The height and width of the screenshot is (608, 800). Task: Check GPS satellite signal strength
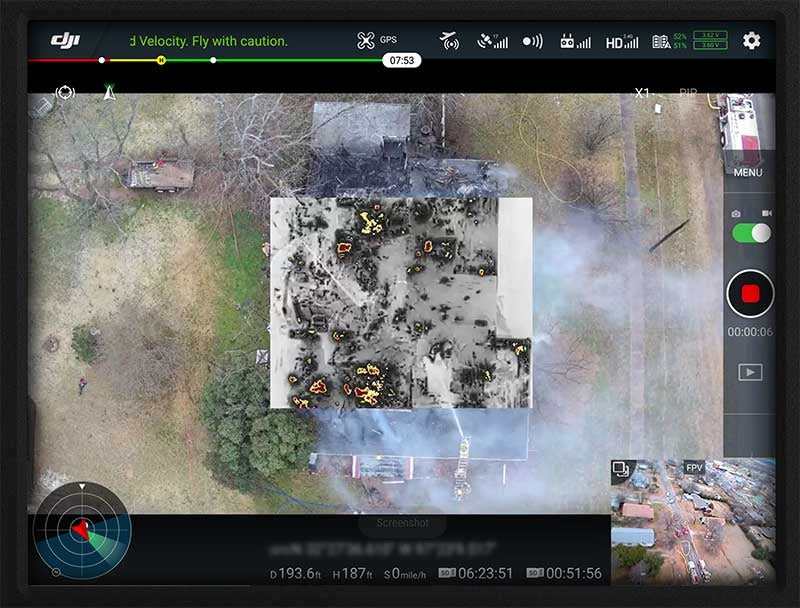(x=492, y=42)
